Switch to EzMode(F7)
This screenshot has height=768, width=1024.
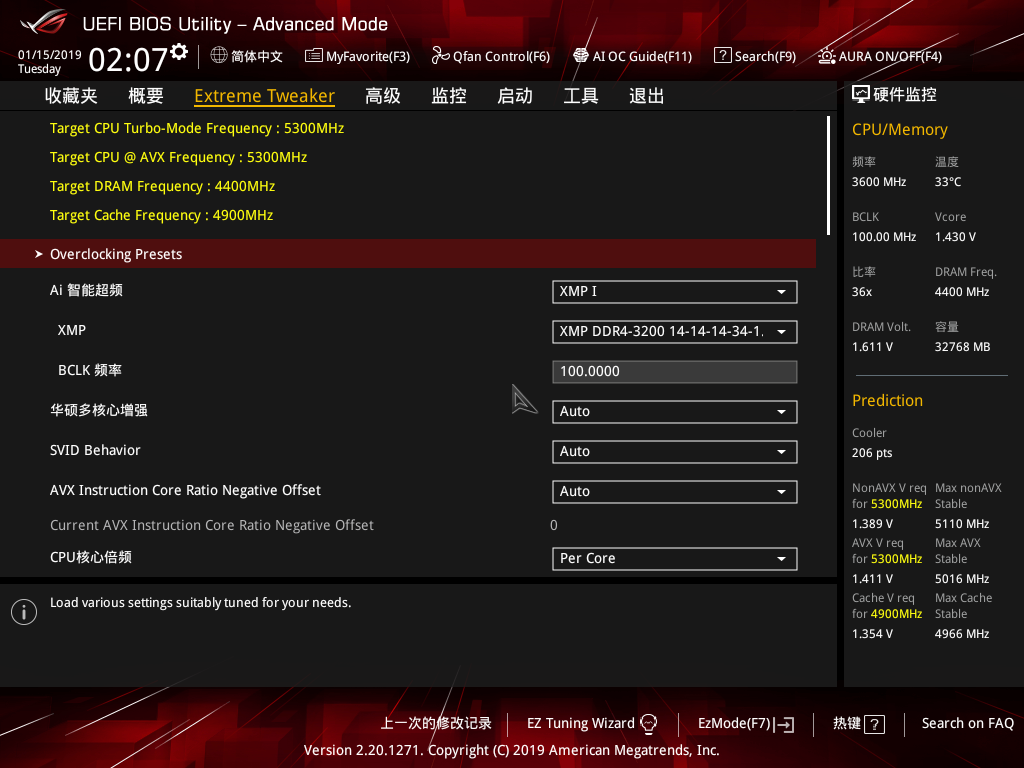(745, 723)
